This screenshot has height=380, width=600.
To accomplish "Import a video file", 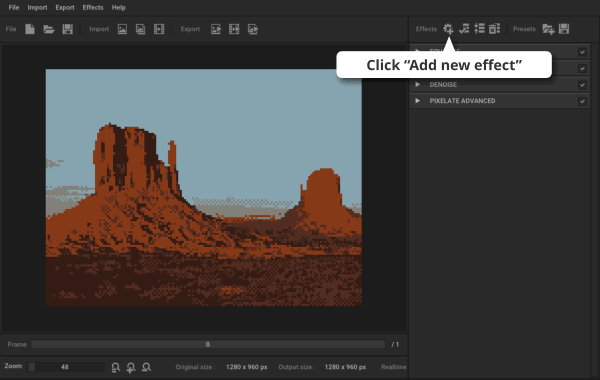I will pos(159,29).
